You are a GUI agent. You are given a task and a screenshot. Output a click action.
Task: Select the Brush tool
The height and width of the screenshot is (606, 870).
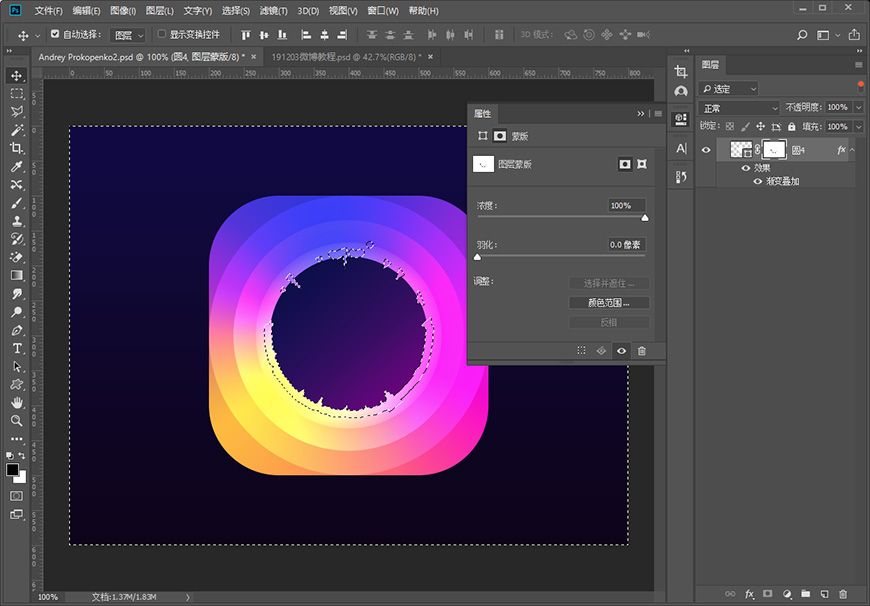click(17, 203)
